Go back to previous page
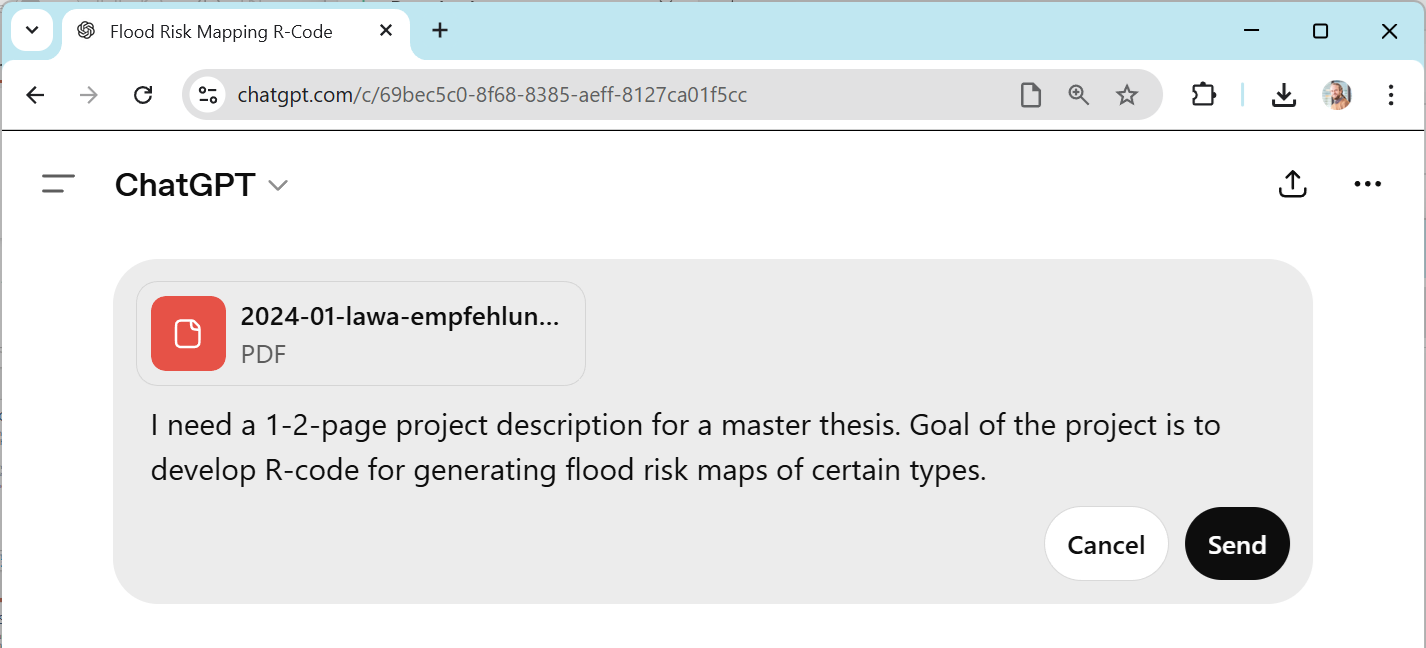 pyautogui.click(x=36, y=95)
